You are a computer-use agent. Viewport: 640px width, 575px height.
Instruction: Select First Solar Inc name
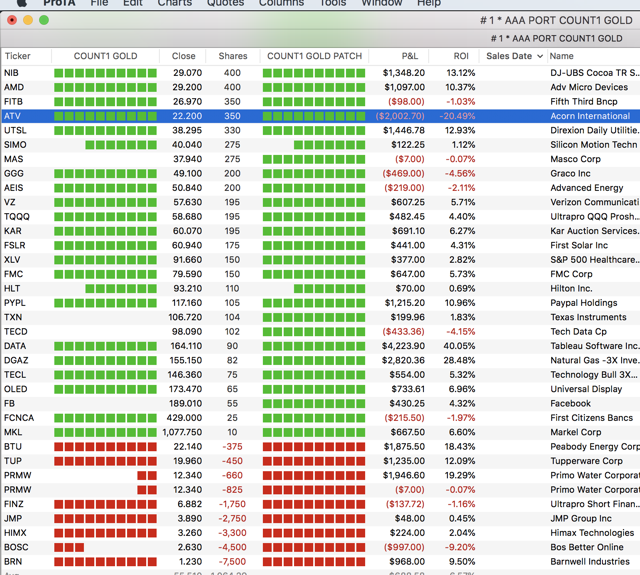click(x=579, y=245)
